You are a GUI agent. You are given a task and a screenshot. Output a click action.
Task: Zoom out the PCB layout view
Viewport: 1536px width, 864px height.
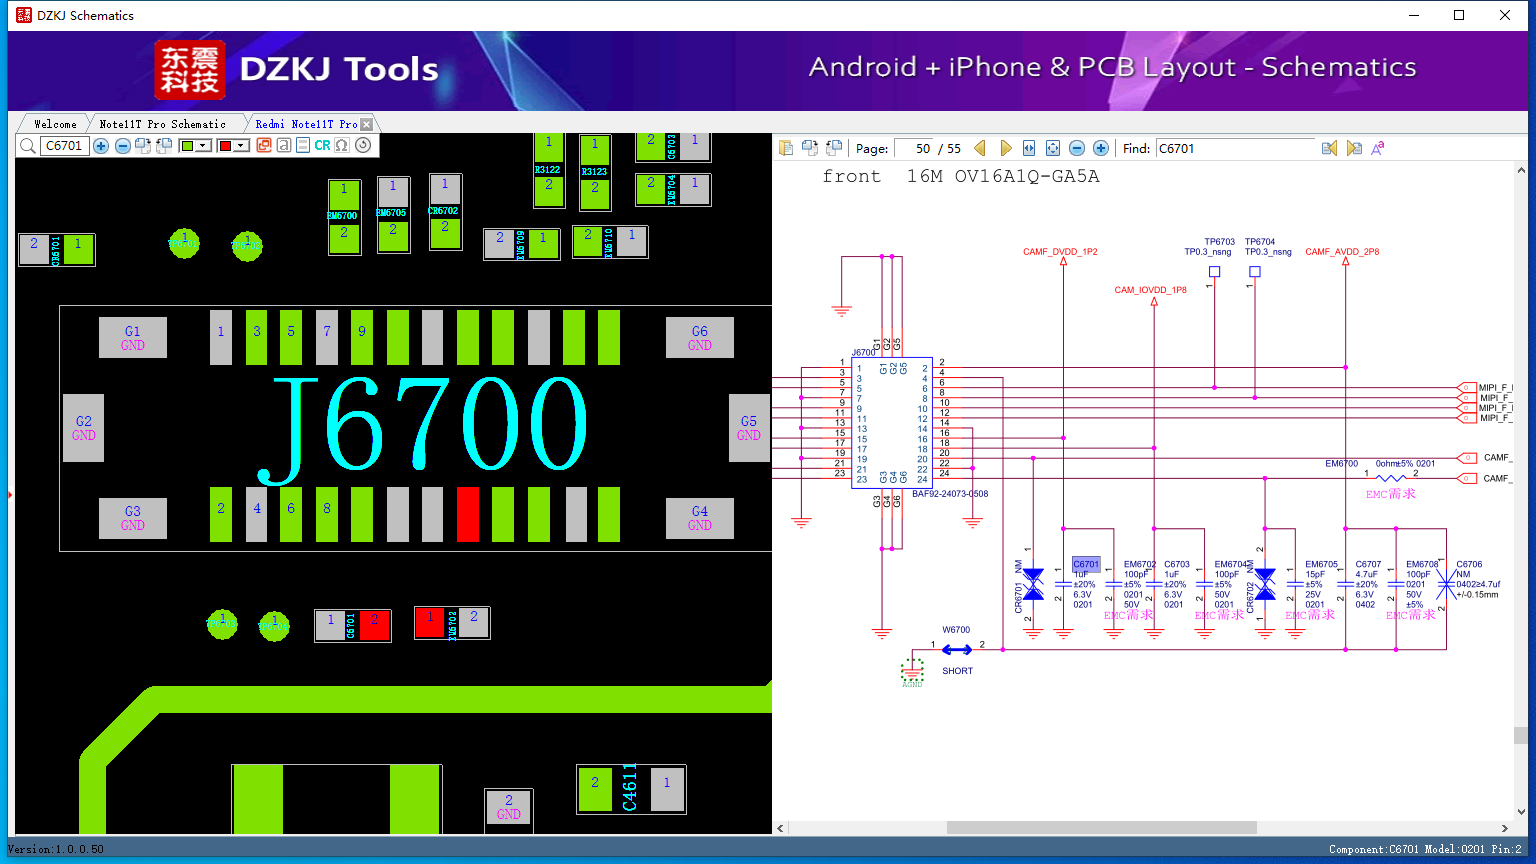pos(123,146)
